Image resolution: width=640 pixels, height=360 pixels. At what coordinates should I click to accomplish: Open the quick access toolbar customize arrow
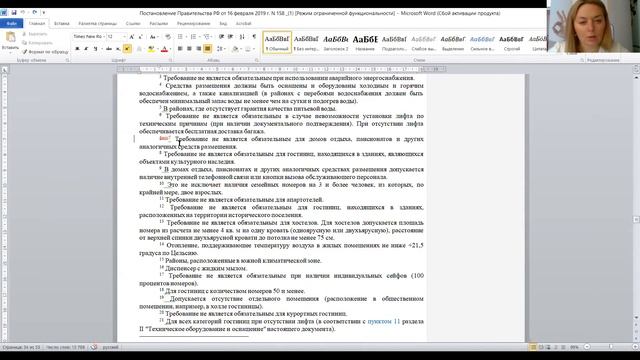coord(43,13)
